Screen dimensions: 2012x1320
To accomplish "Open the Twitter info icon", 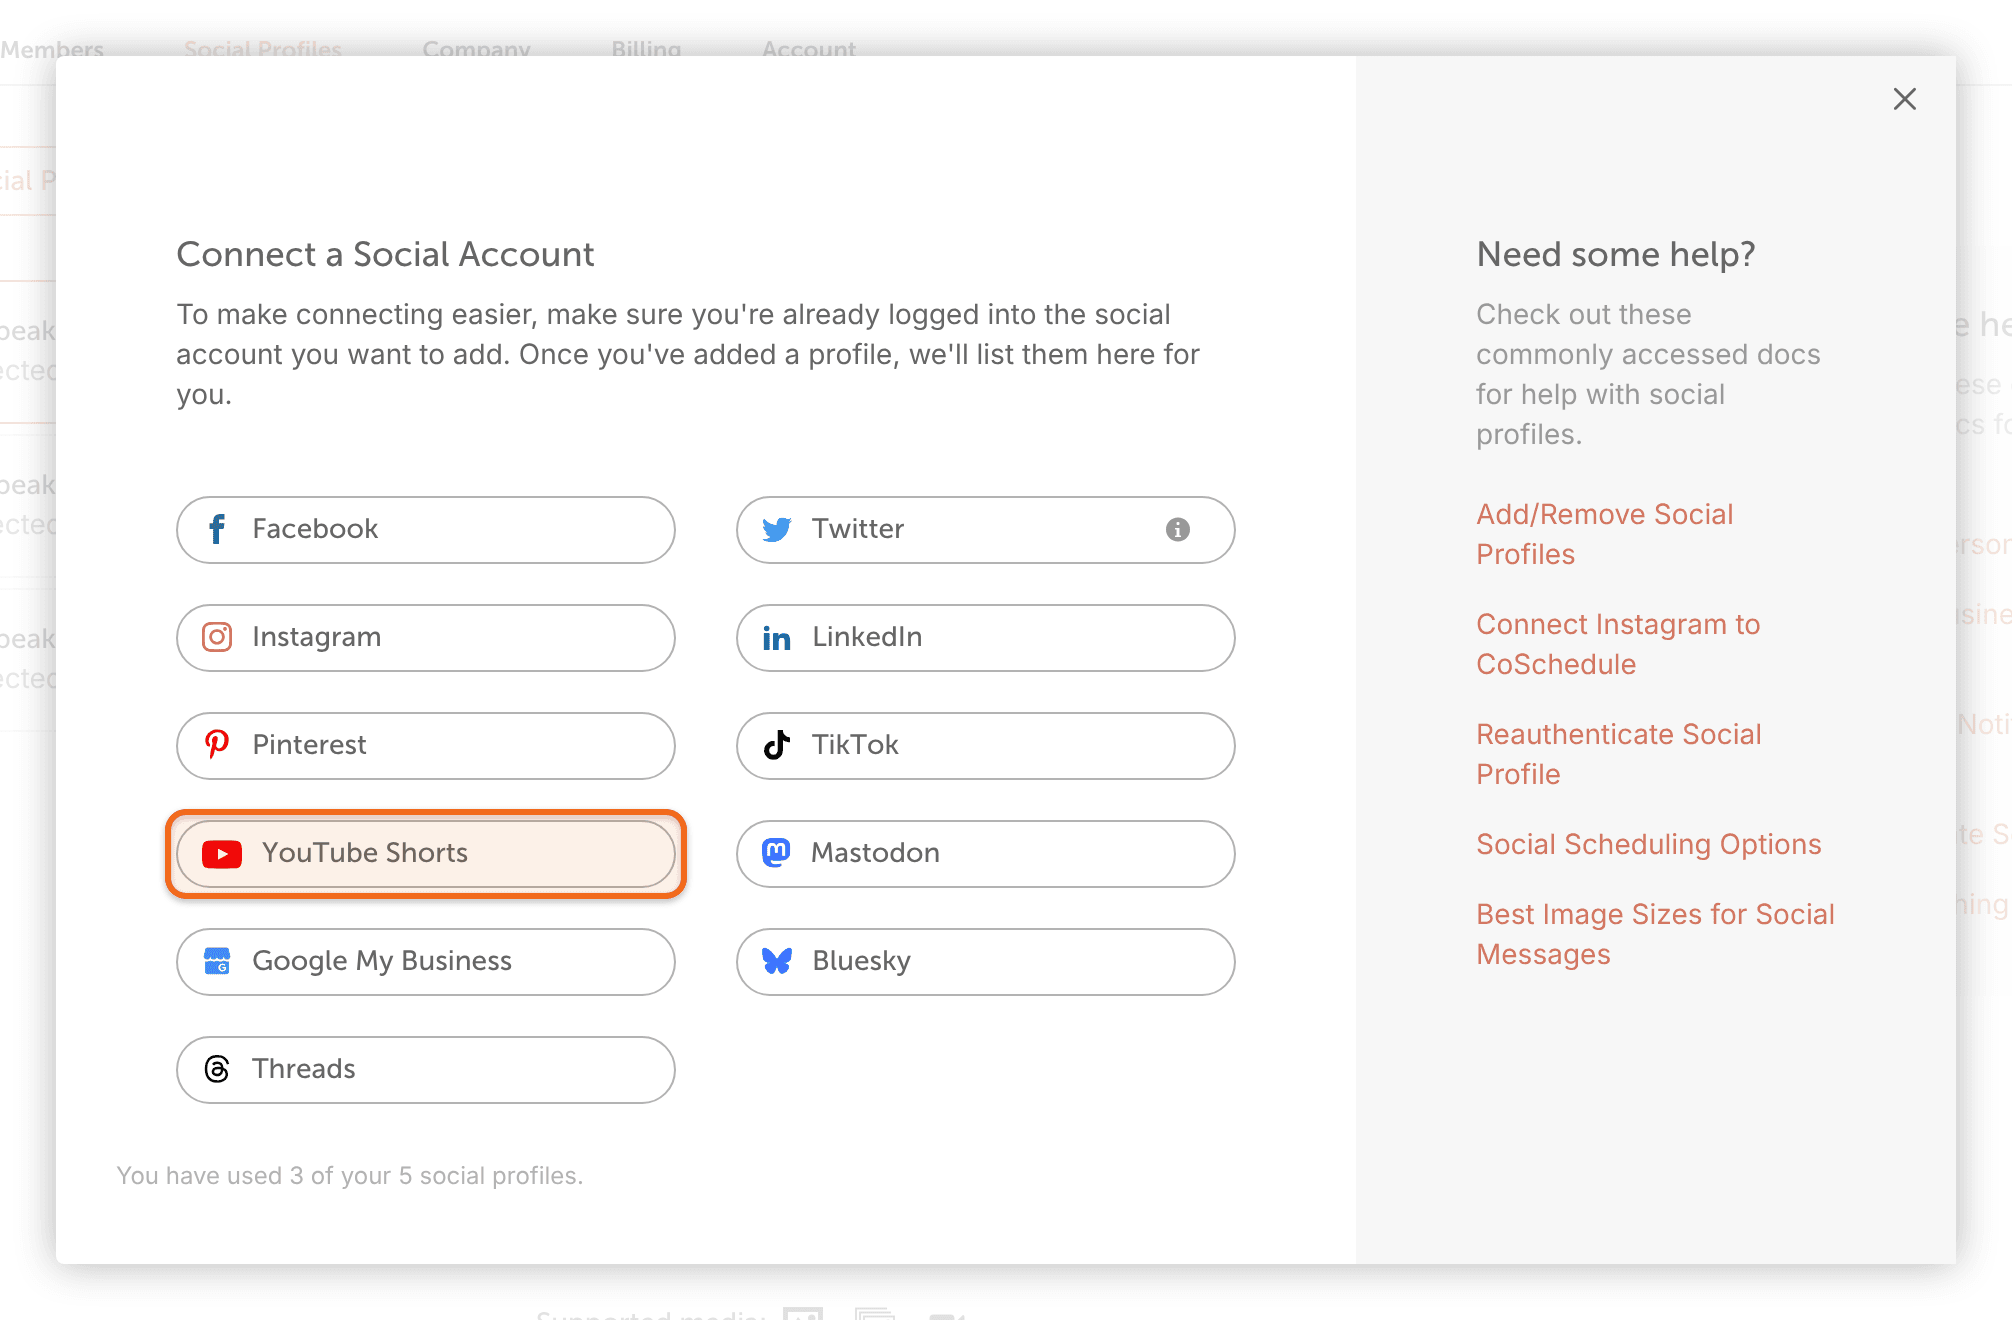I will point(1178,529).
